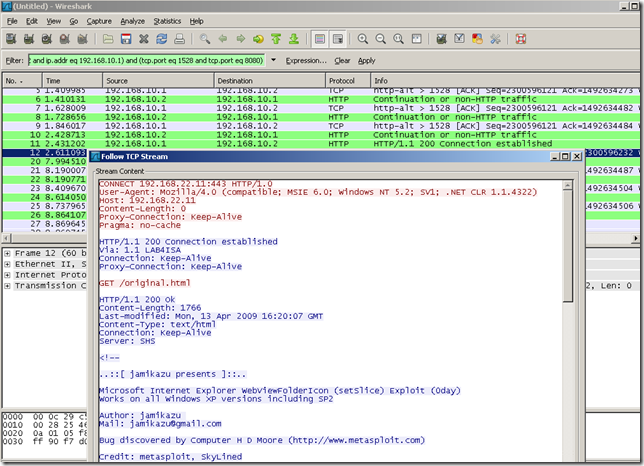Expand the Internet Protocol tree node

point(7,275)
